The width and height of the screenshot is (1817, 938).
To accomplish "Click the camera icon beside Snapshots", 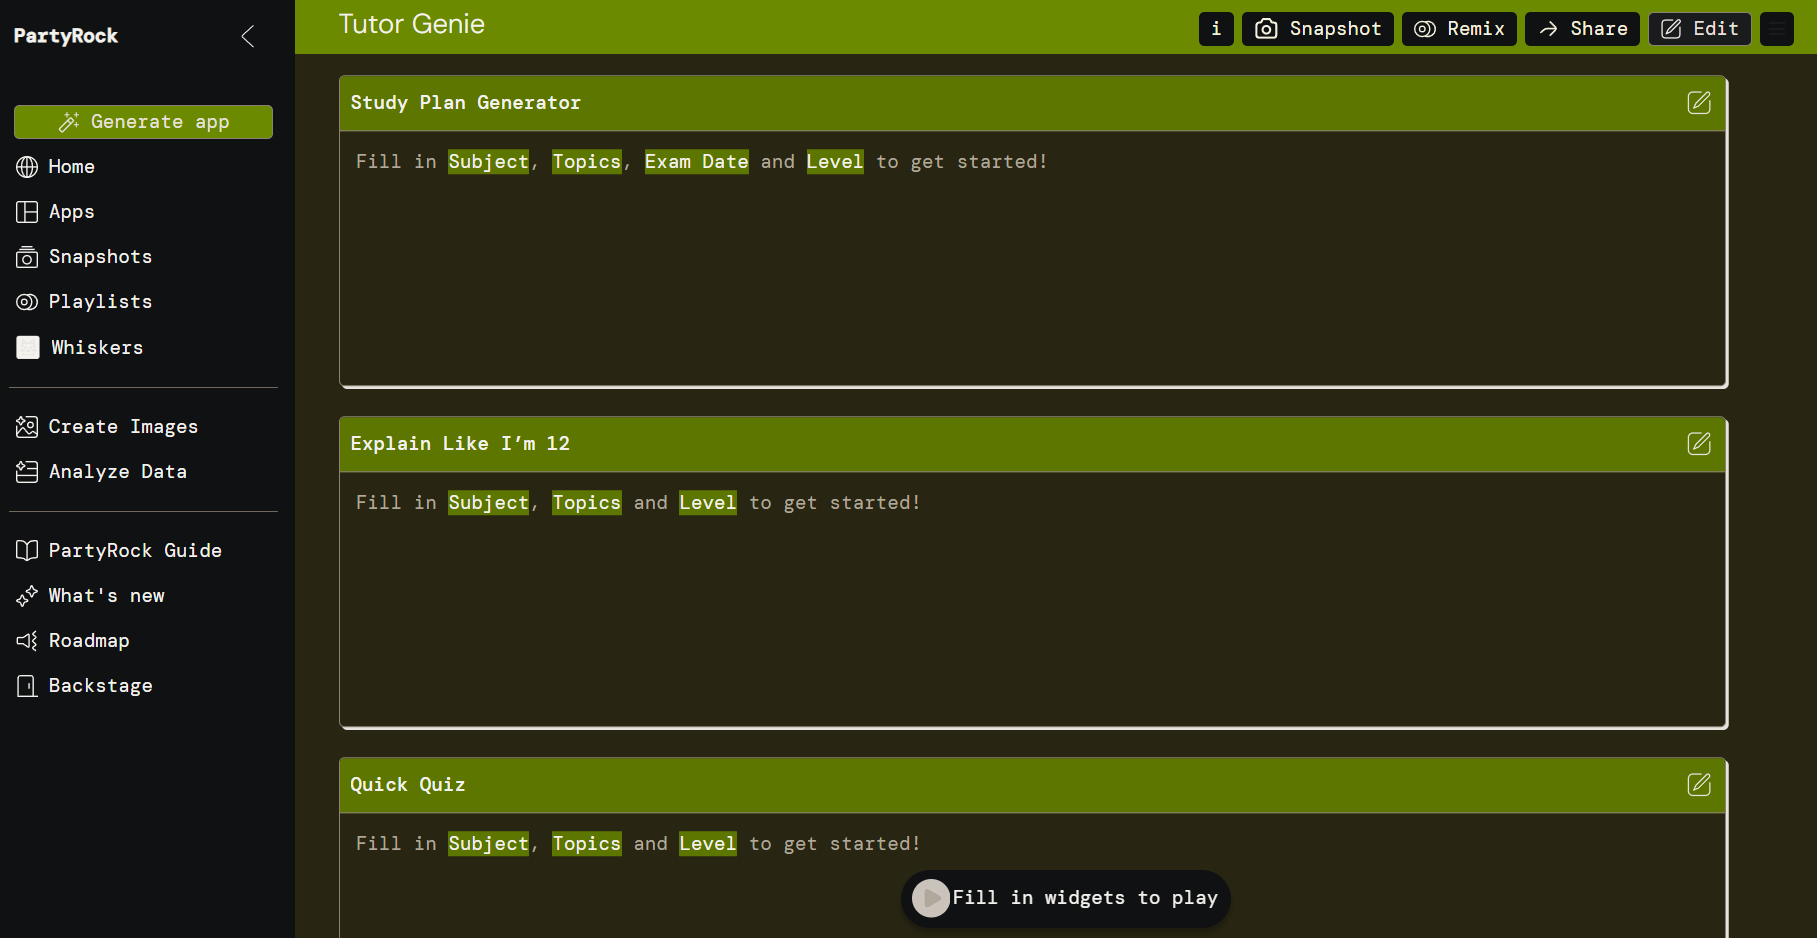I will point(27,257).
